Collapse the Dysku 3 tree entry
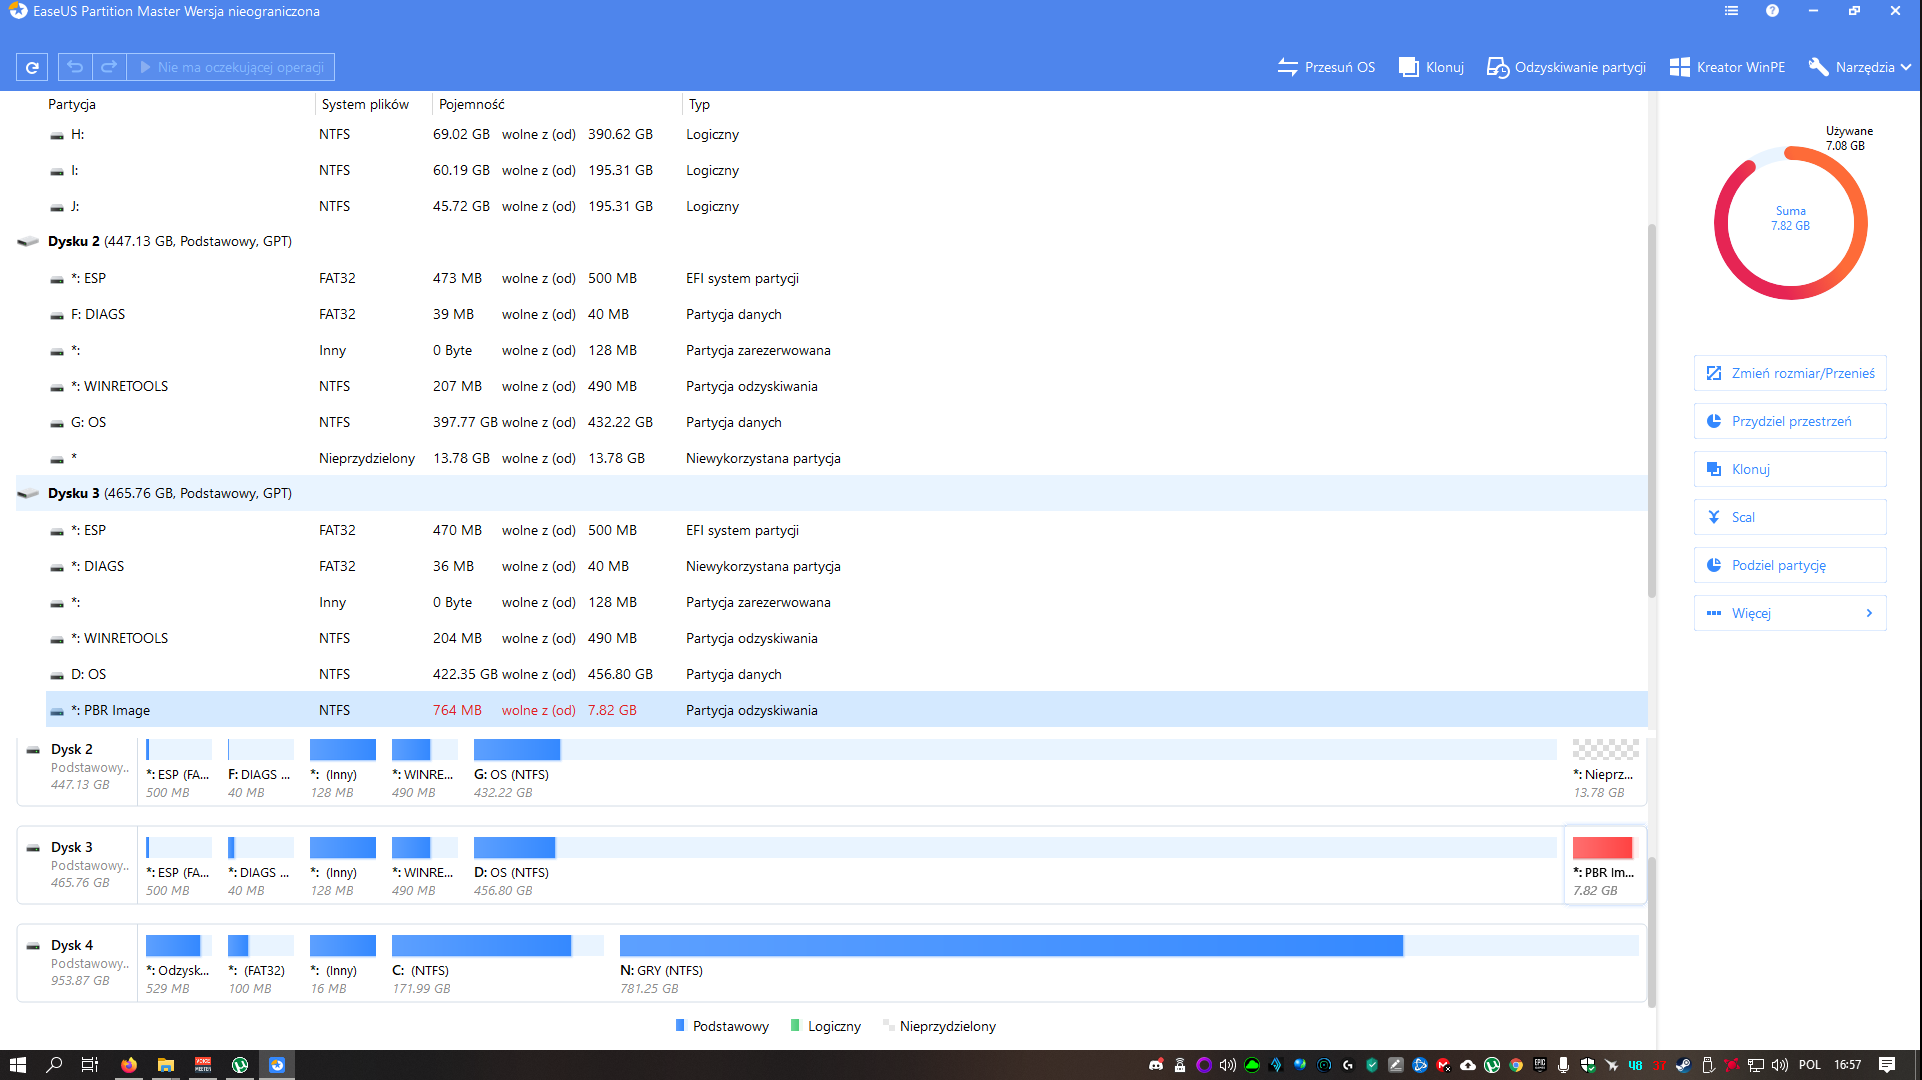Screen dimensions: 1922x1080 point(28,493)
